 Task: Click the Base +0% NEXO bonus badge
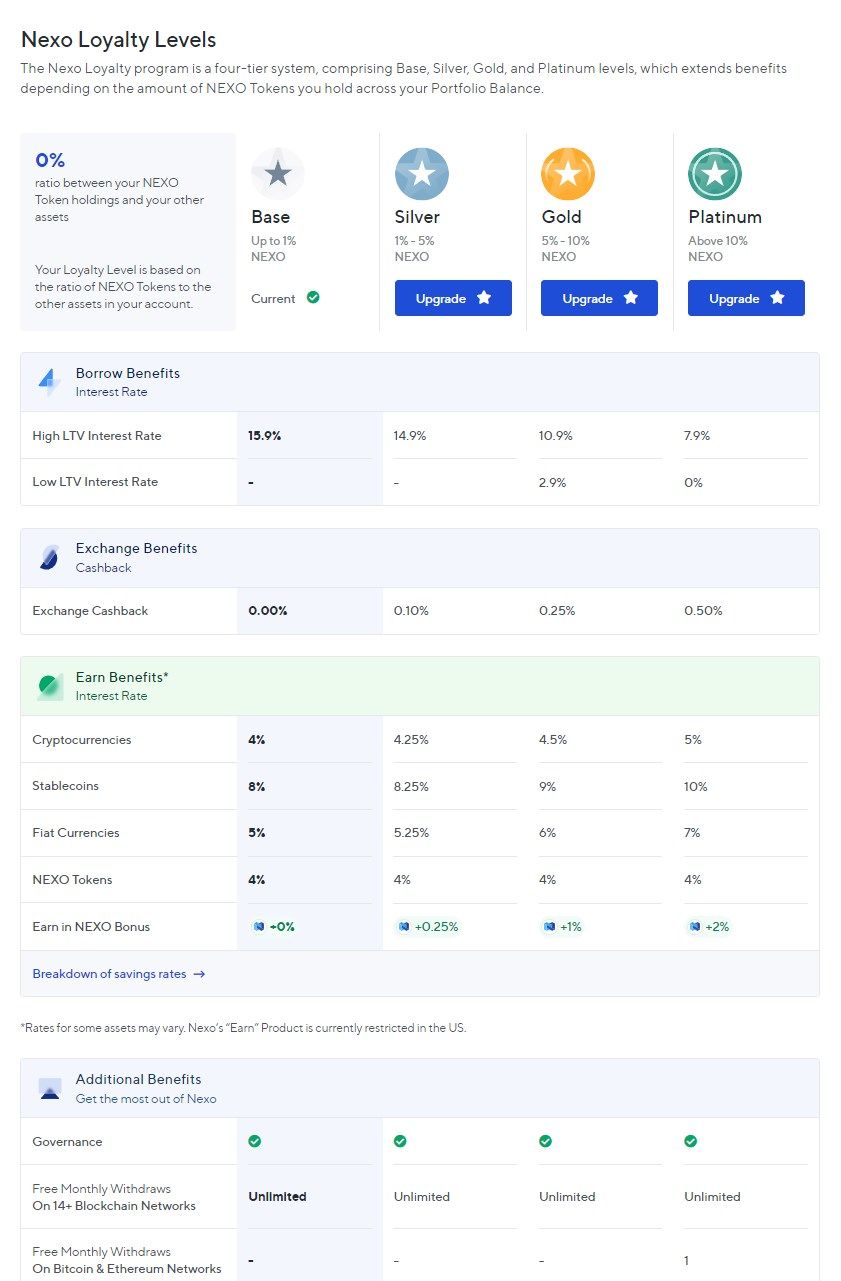click(274, 927)
